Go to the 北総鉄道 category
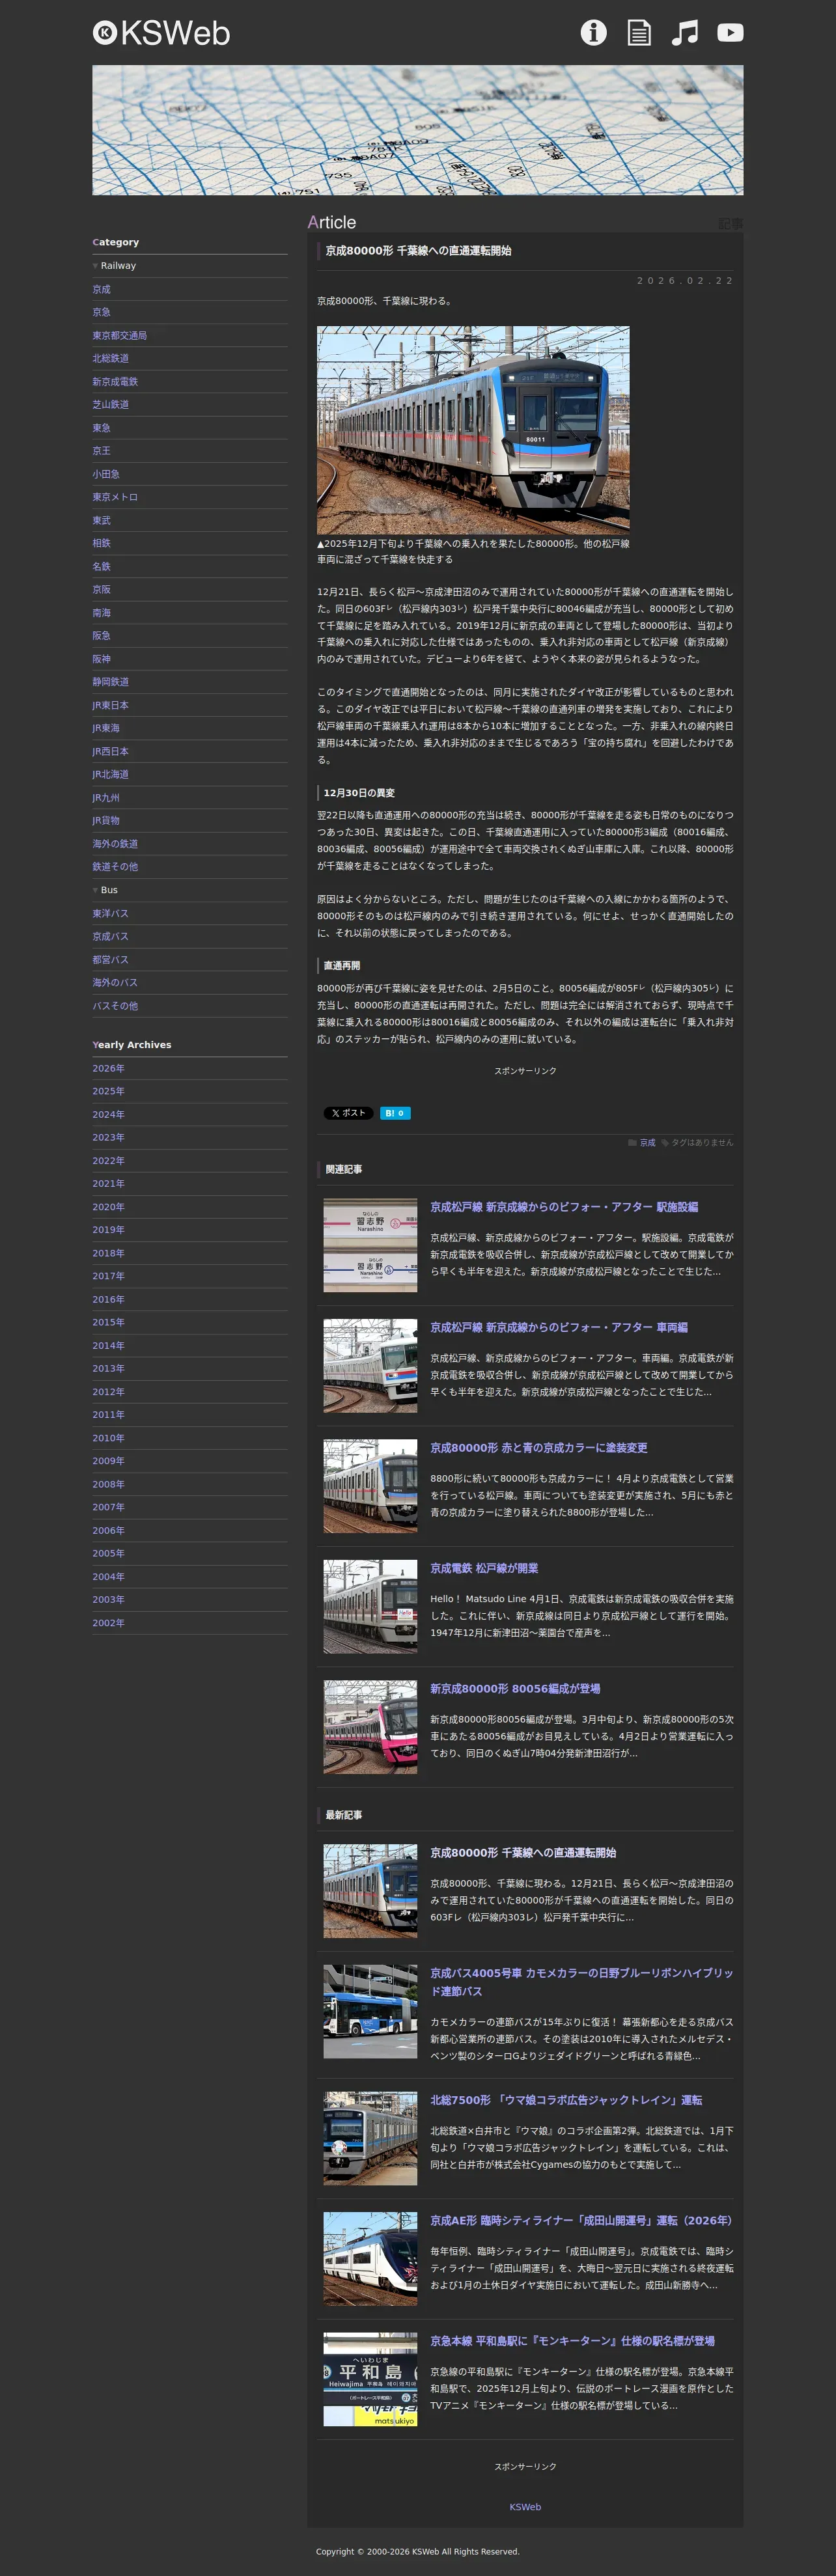This screenshot has height=2576, width=836. coord(111,358)
